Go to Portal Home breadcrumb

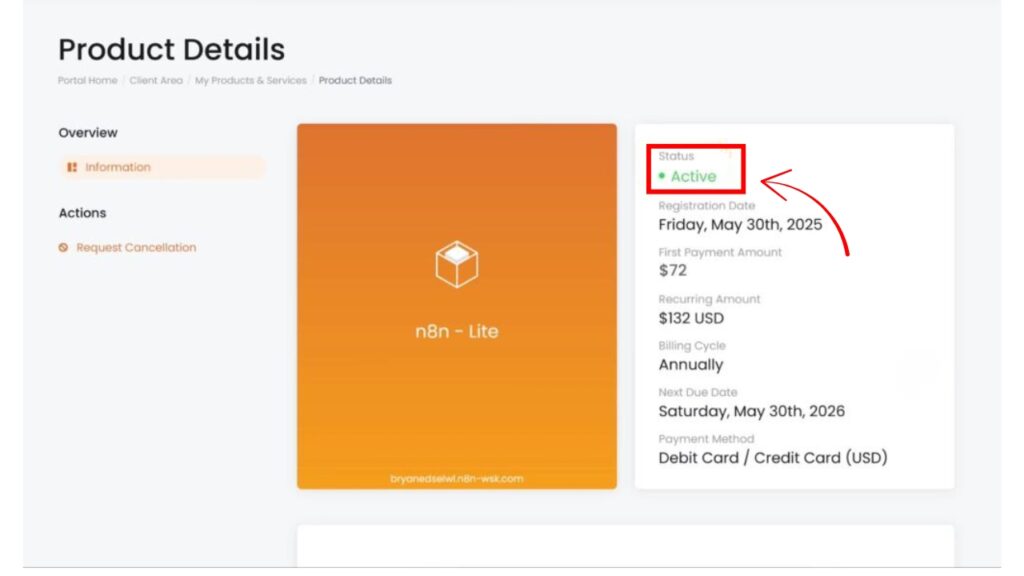pos(87,81)
